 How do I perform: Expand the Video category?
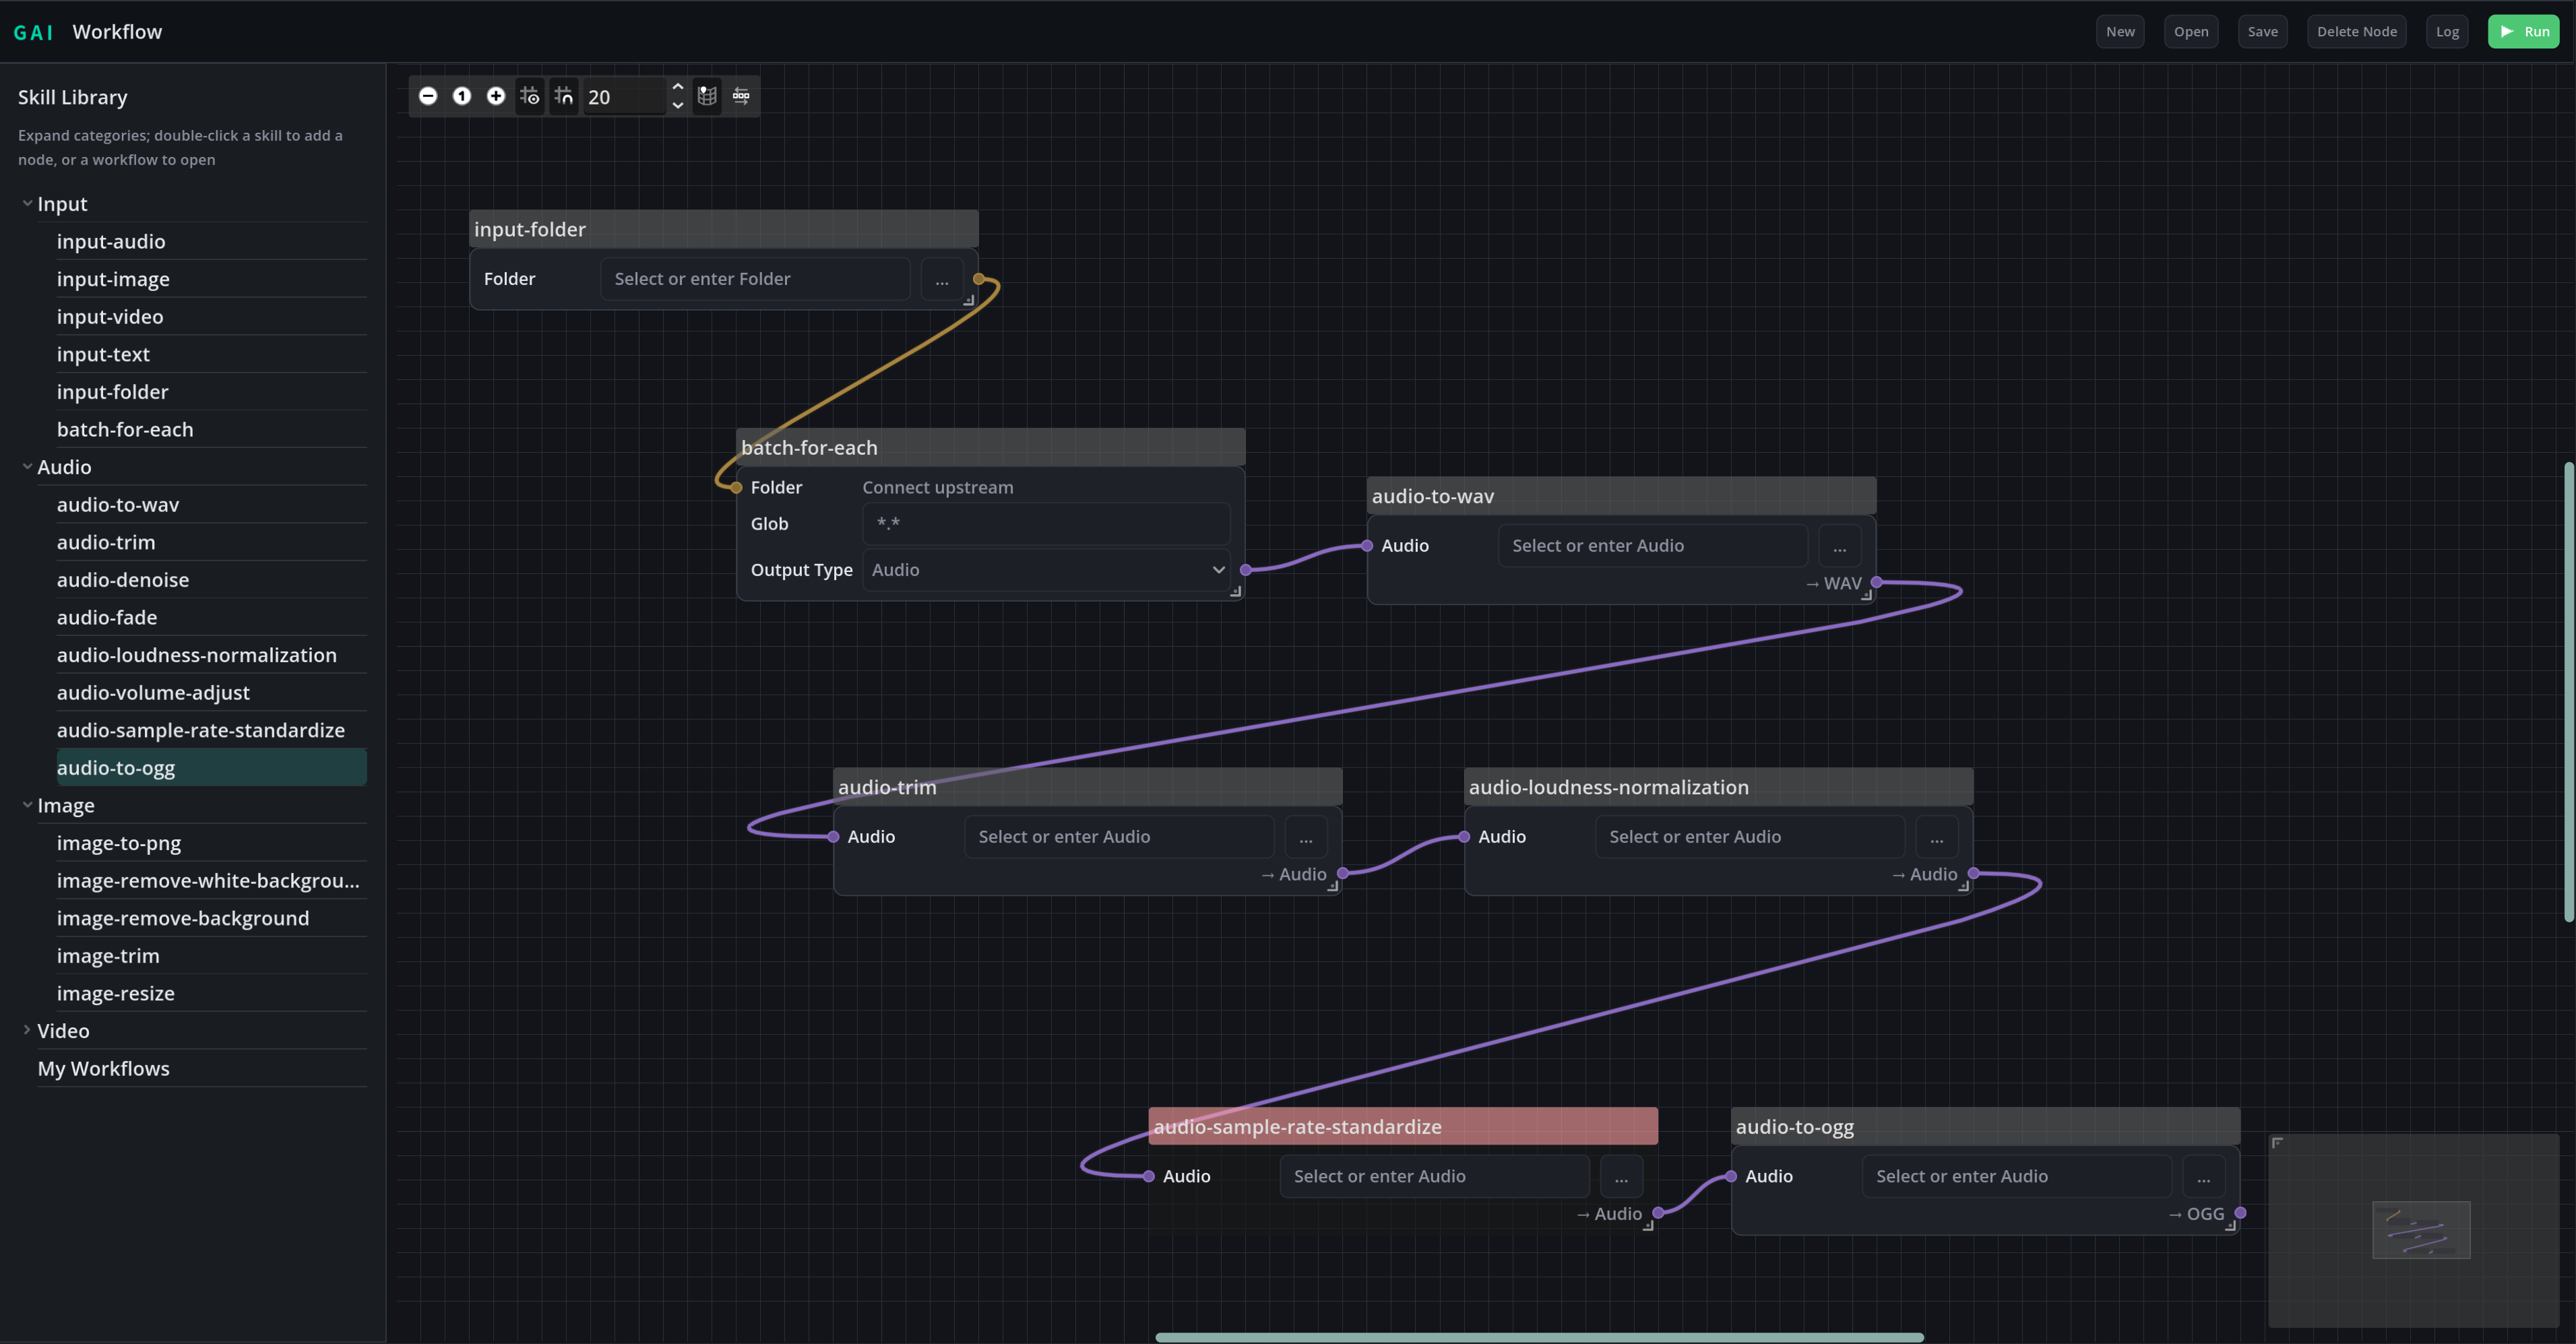click(27, 1030)
